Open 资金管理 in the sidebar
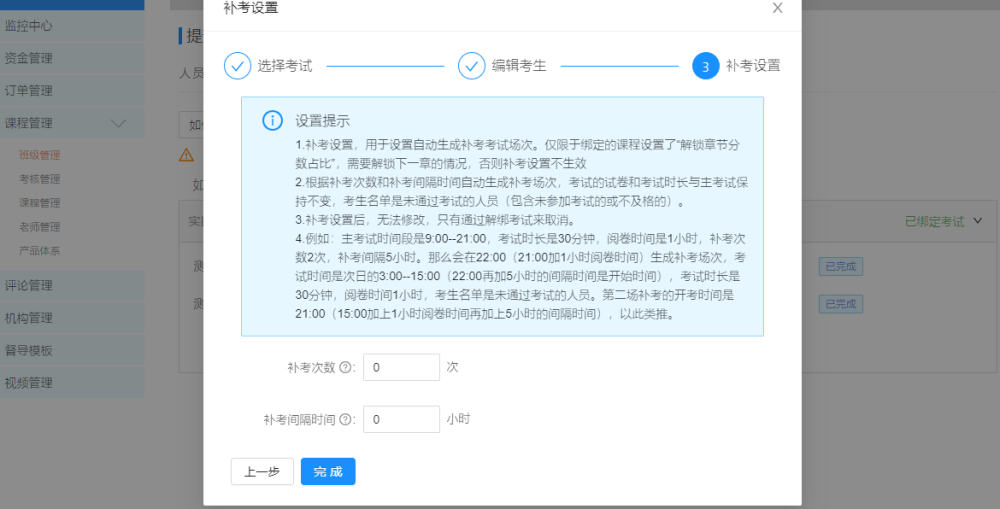 tap(72, 58)
